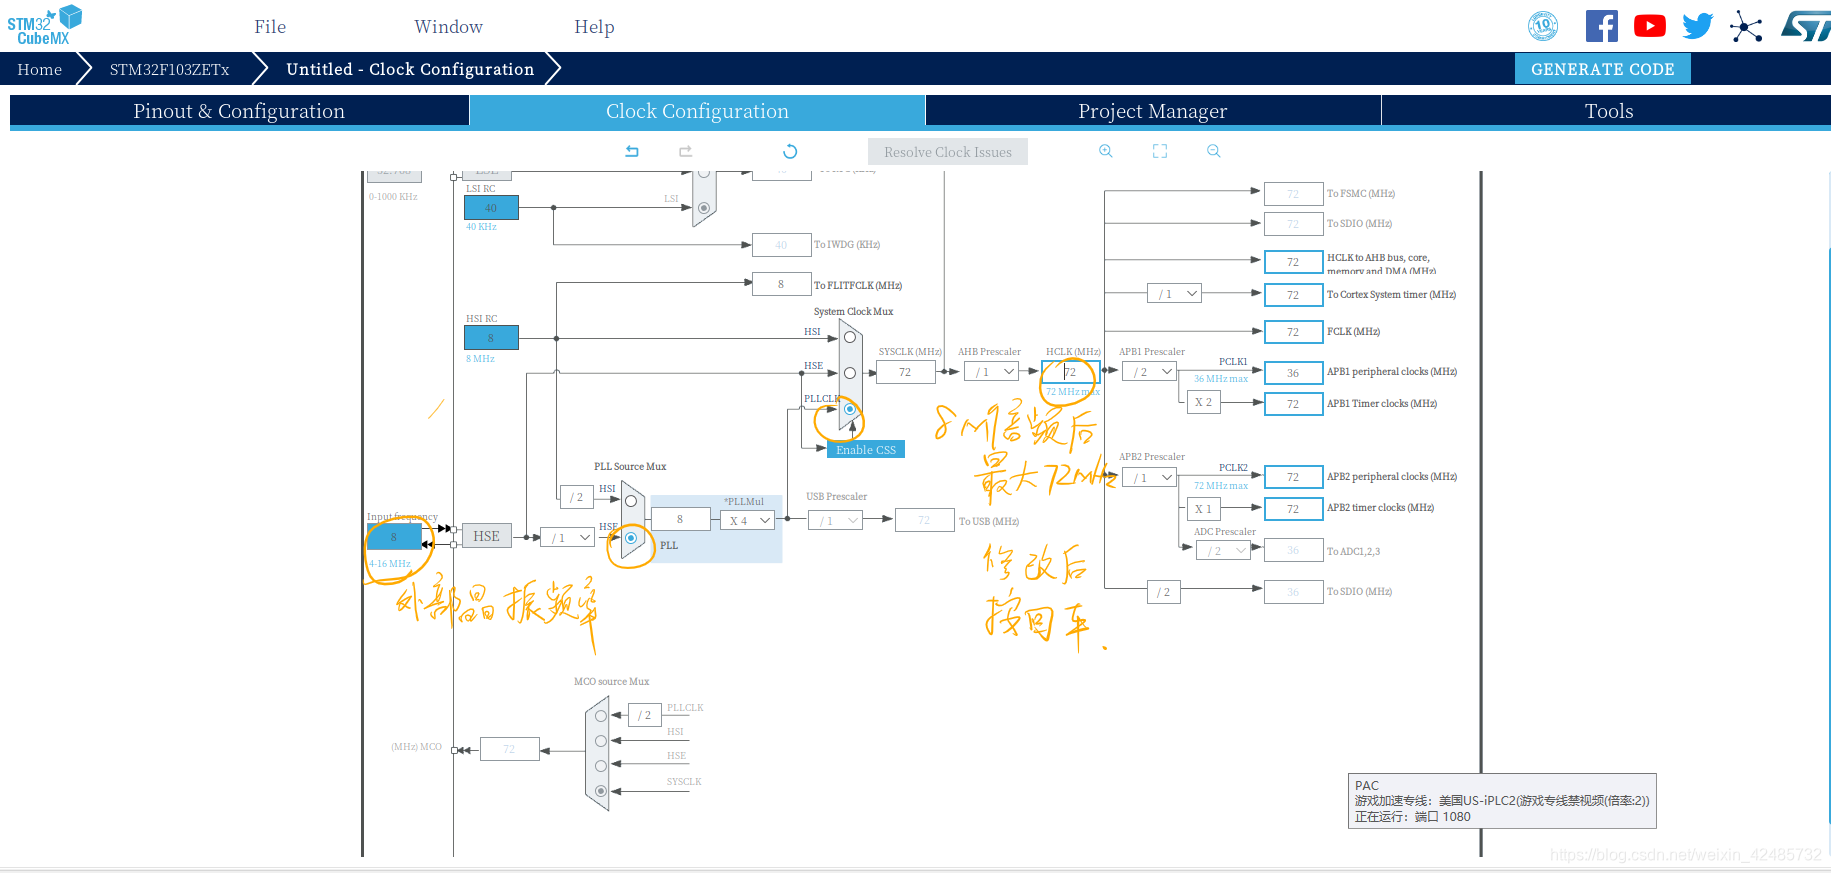Viewport: 1831px width, 873px height.
Task: Zoom in on the clock diagram
Action: click(x=1106, y=151)
